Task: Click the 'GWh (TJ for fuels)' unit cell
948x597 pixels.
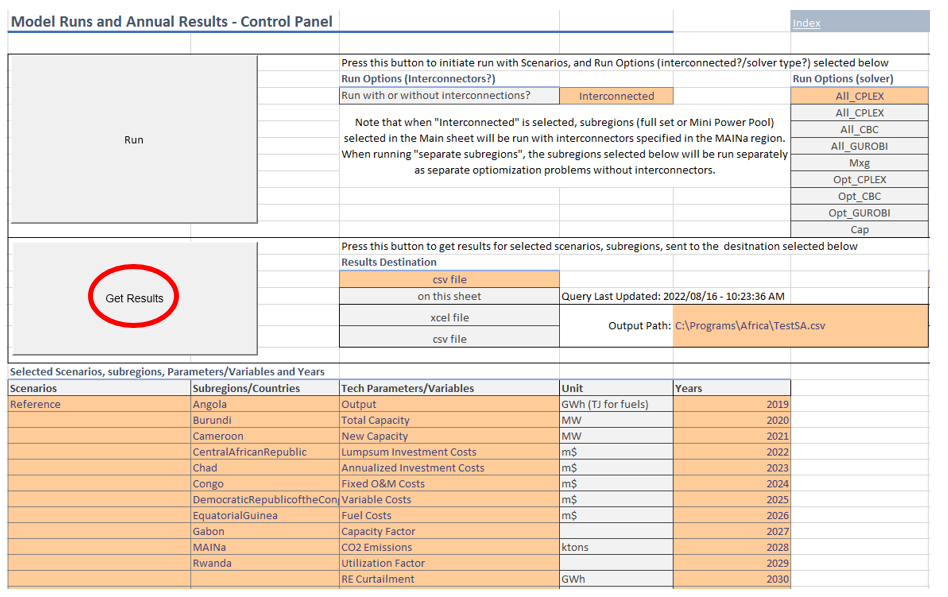Action: (616, 404)
